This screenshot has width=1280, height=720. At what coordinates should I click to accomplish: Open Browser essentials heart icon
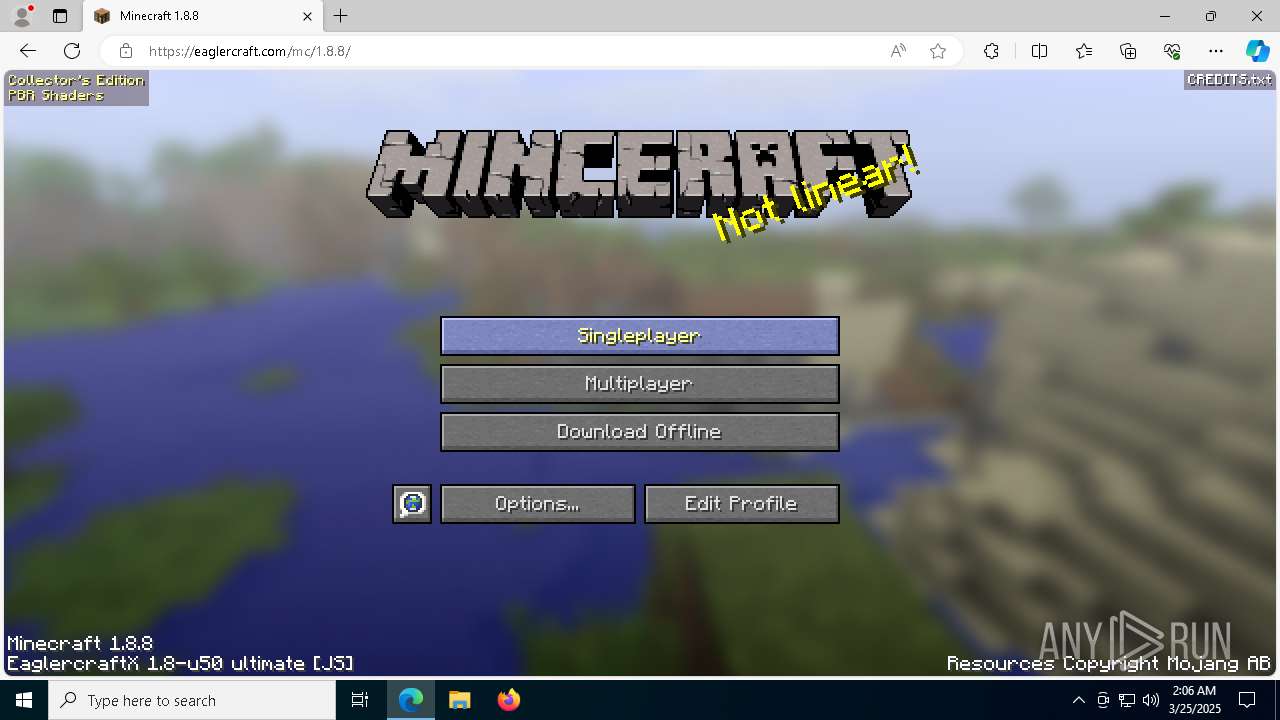point(1172,51)
